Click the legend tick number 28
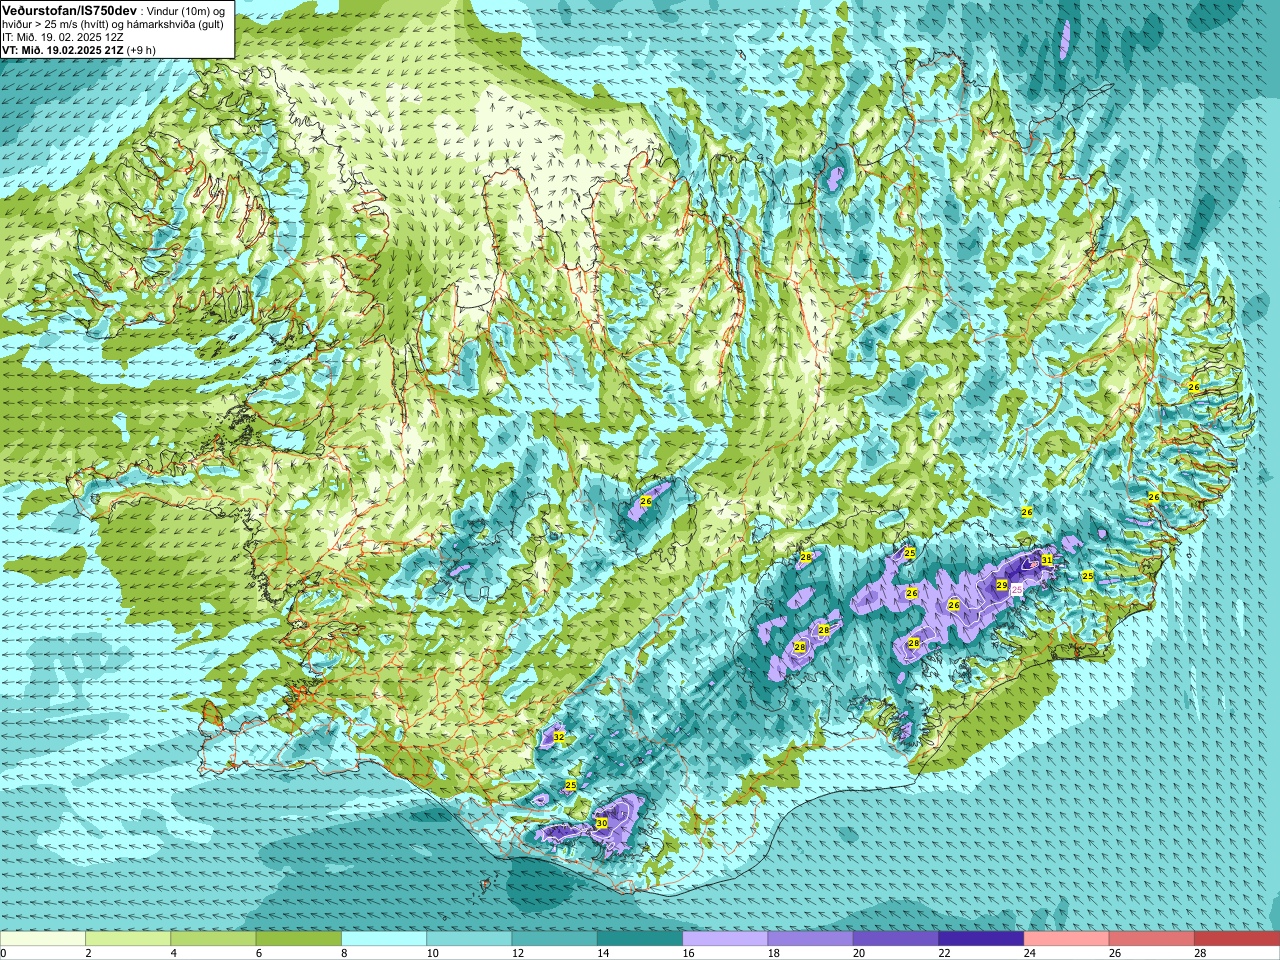 click(x=1200, y=953)
